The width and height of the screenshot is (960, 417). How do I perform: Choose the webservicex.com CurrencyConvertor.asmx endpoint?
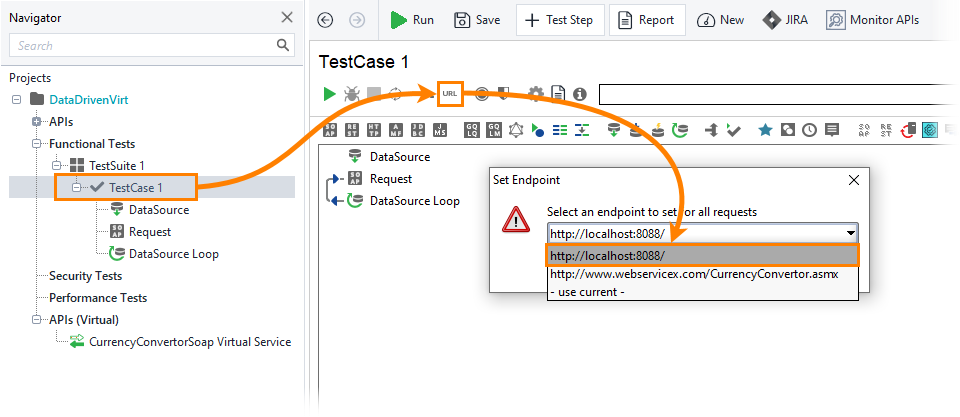pyautogui.click(x=702, y=274)
